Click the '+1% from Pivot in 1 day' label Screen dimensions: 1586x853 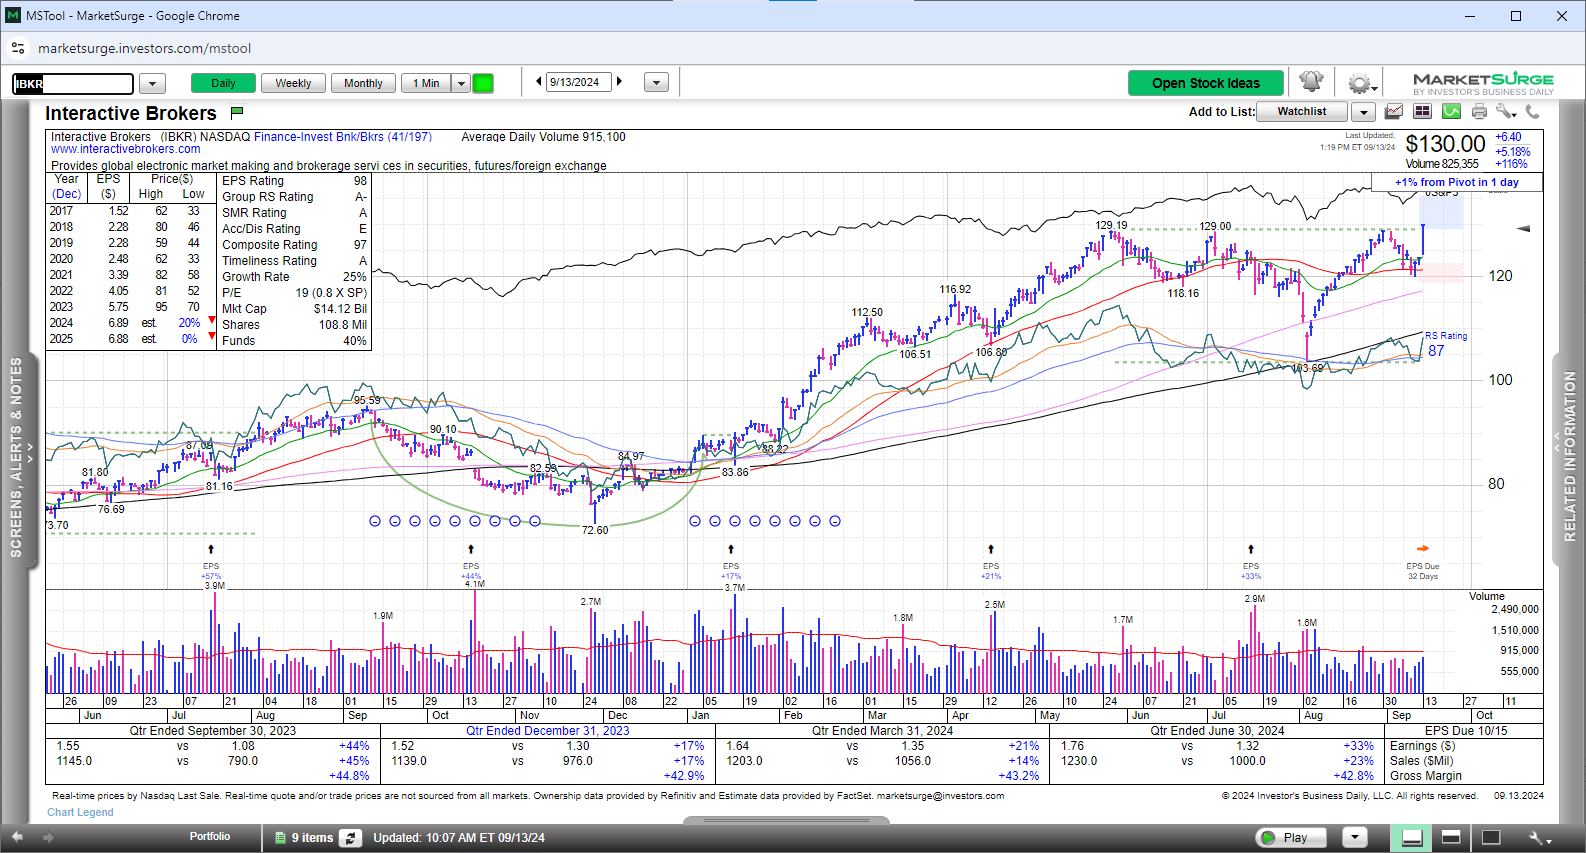point(1457,182)
